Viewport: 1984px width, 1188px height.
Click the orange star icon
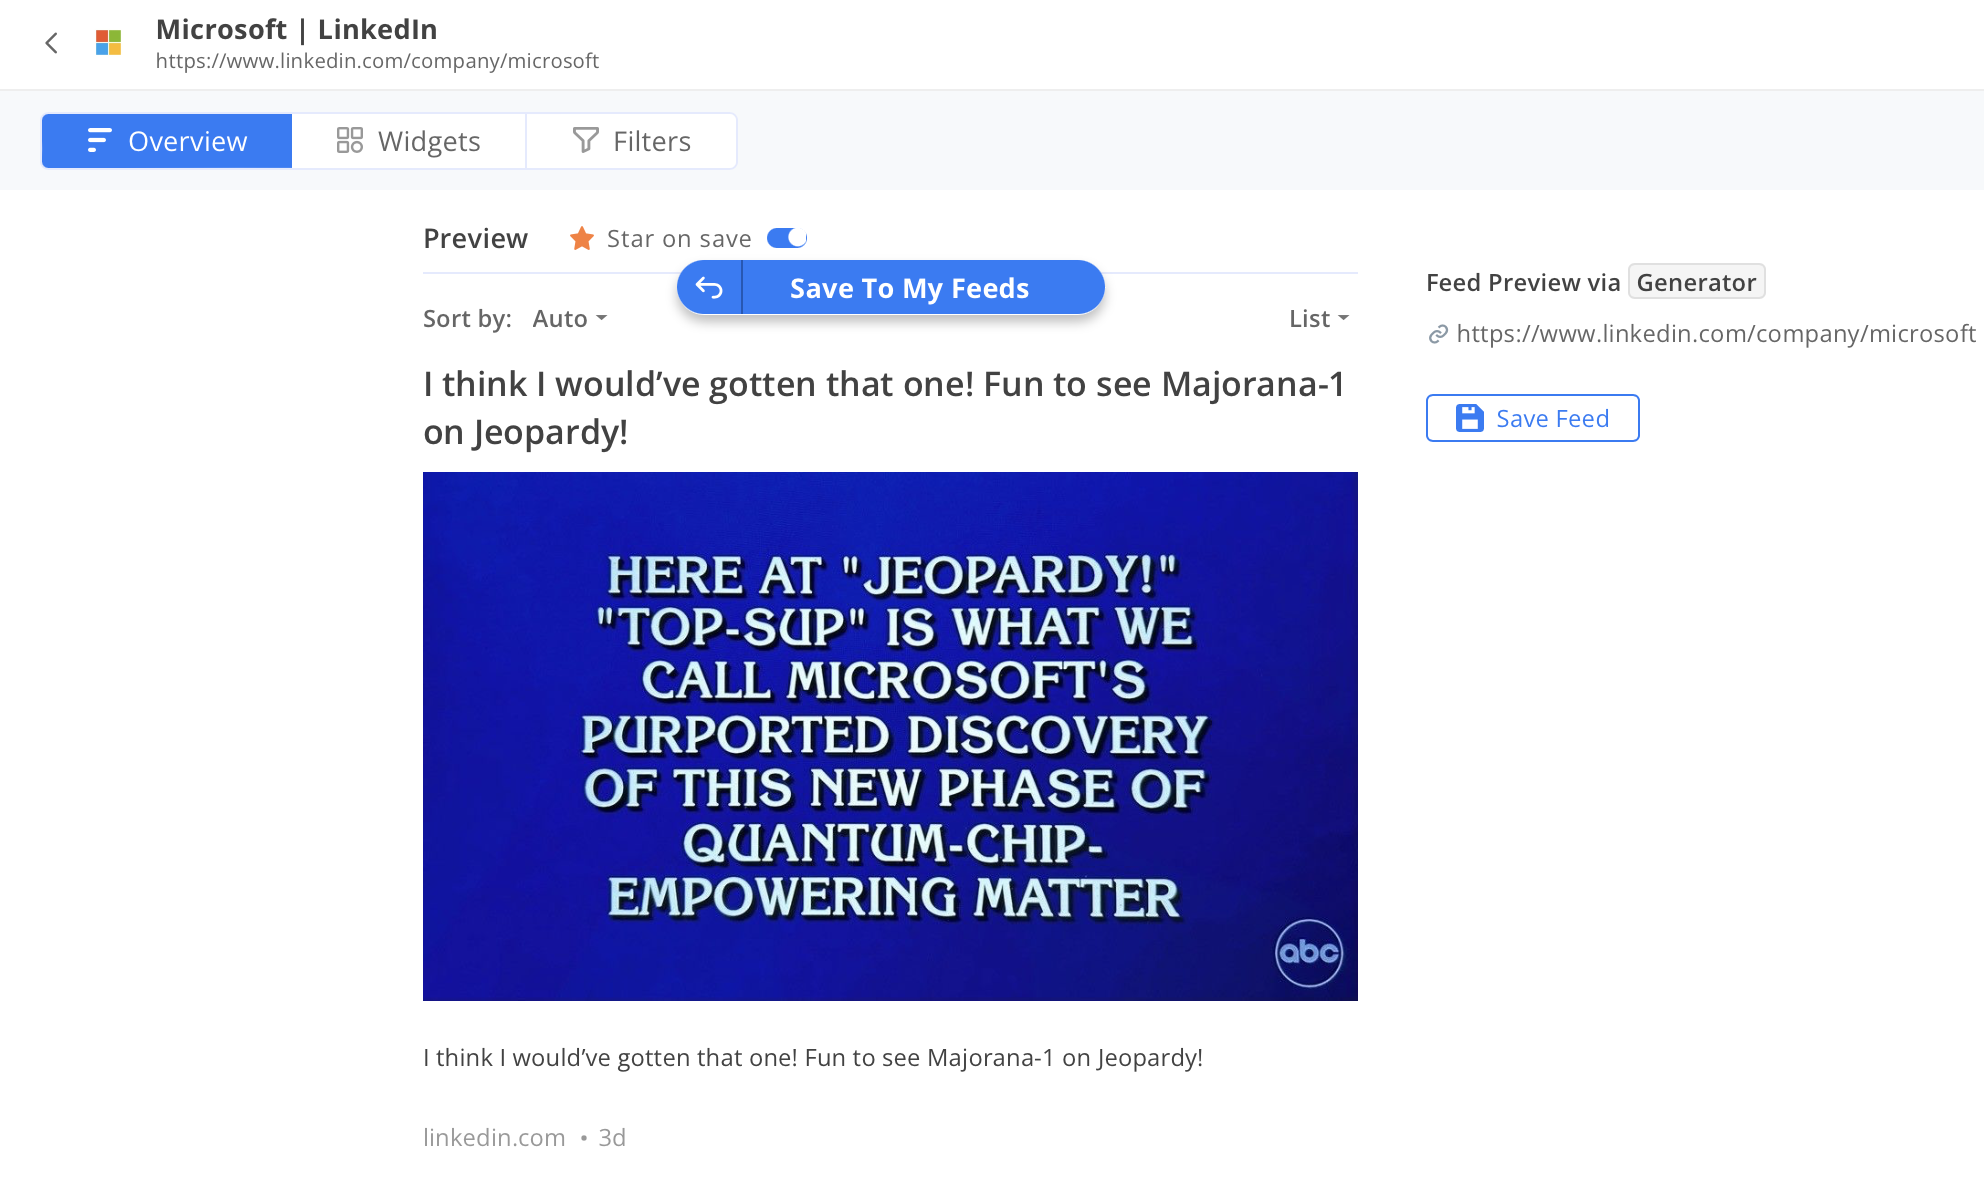(x=581, y=238)
